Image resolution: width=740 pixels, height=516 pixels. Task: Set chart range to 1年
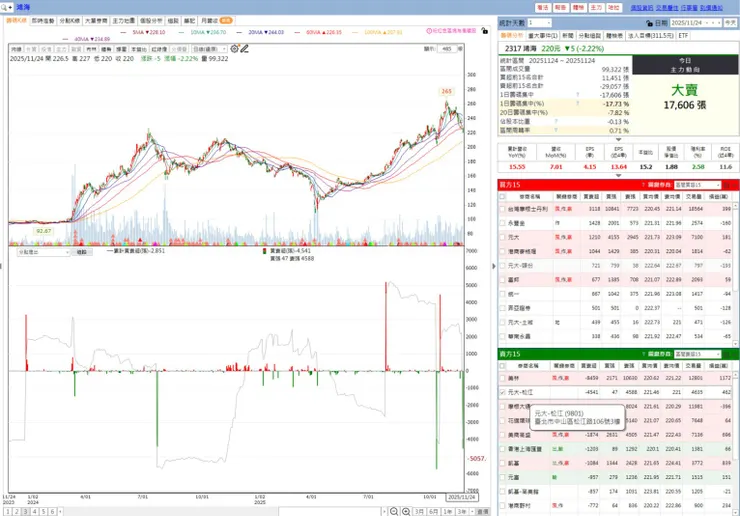coord(447,512)
